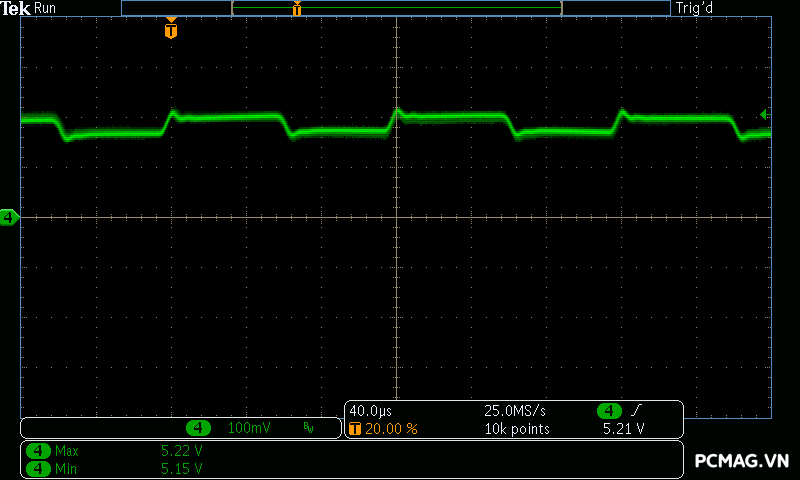Click the orange T icon beside 20.00 %

[x=354, y=429]
